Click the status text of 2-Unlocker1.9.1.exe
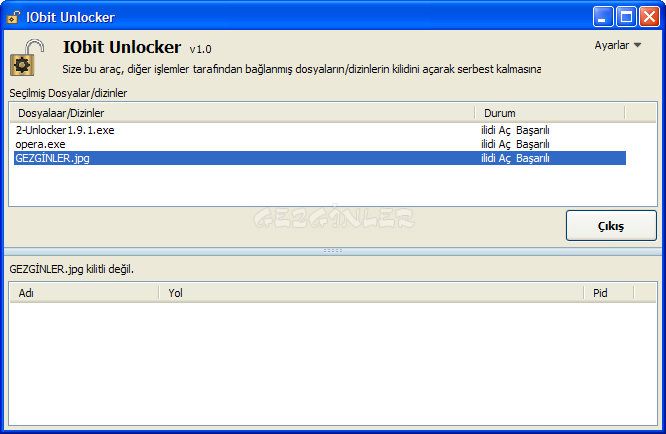This screenshot has width=666, height=434. pyautogui.click(x=515, y=130)
